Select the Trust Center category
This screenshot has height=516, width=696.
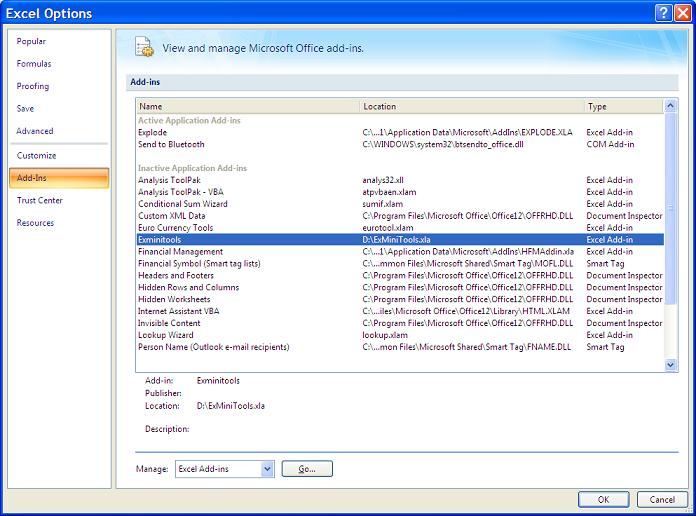pyautogui.click(x=40, y=200)
